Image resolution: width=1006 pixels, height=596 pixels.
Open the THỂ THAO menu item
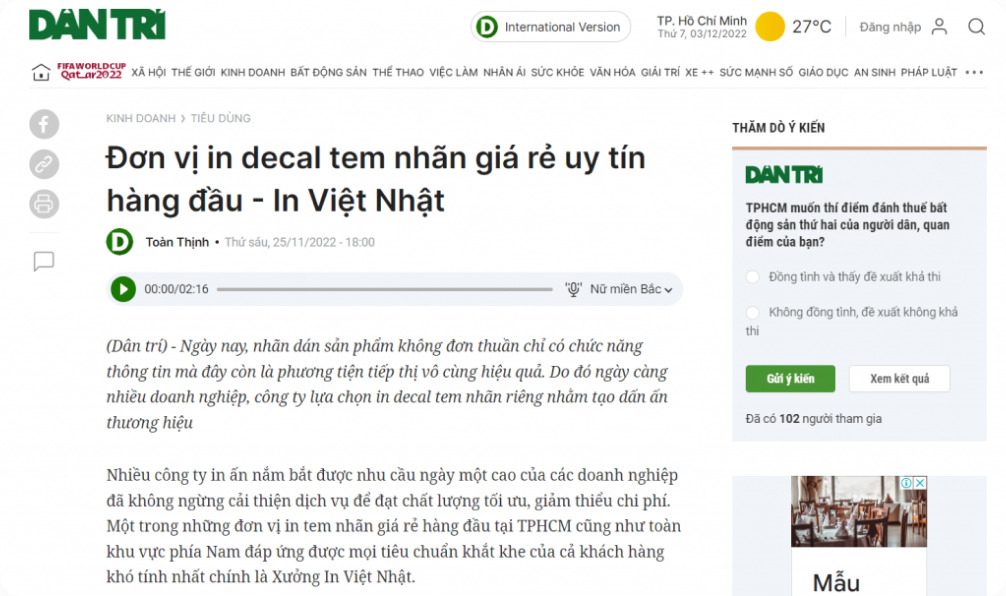click(398, 72)
